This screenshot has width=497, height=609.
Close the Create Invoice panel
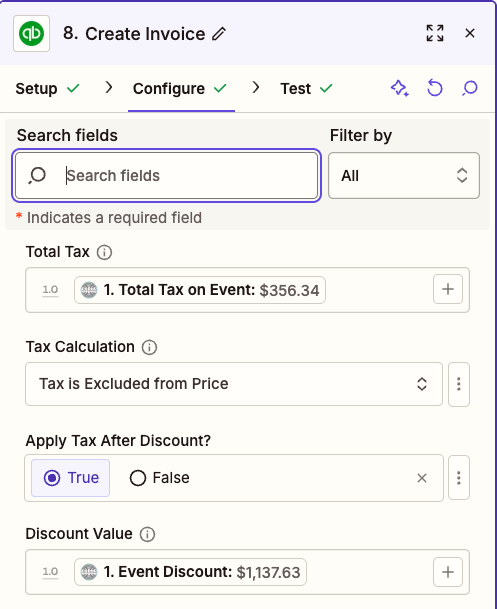[470, 33]
